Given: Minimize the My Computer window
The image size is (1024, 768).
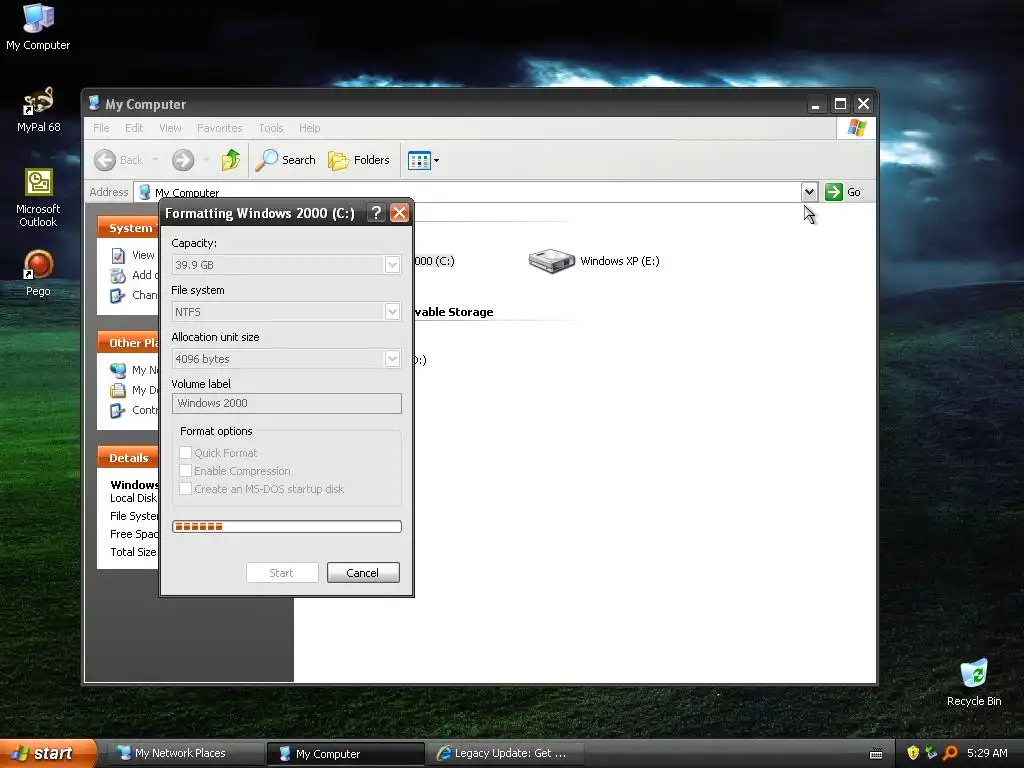Looking at the screenshot, I should [x=815, y=104].
